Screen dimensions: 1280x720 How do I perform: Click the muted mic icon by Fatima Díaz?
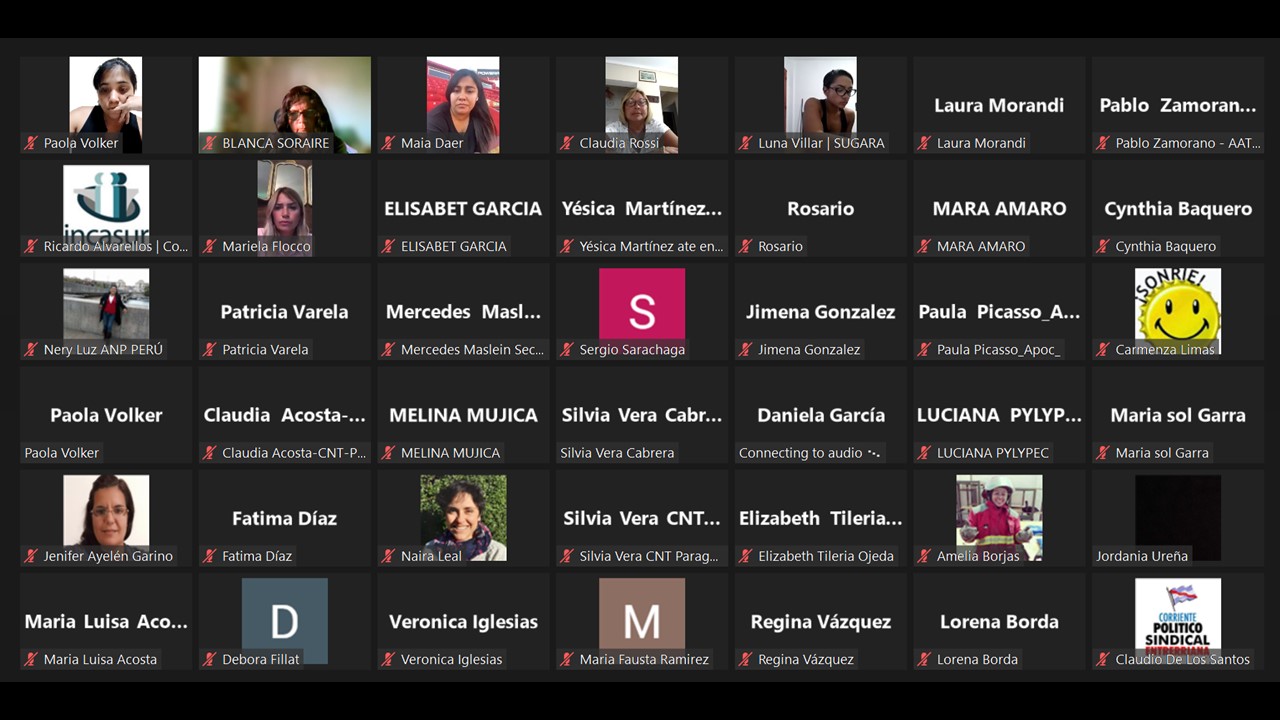210,556
